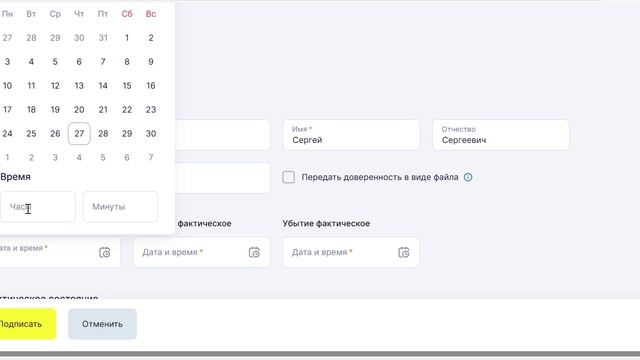The height and width of the screenshot is (360, 640).
Task: Focus the Часы time input
Action: coord(38,207)
